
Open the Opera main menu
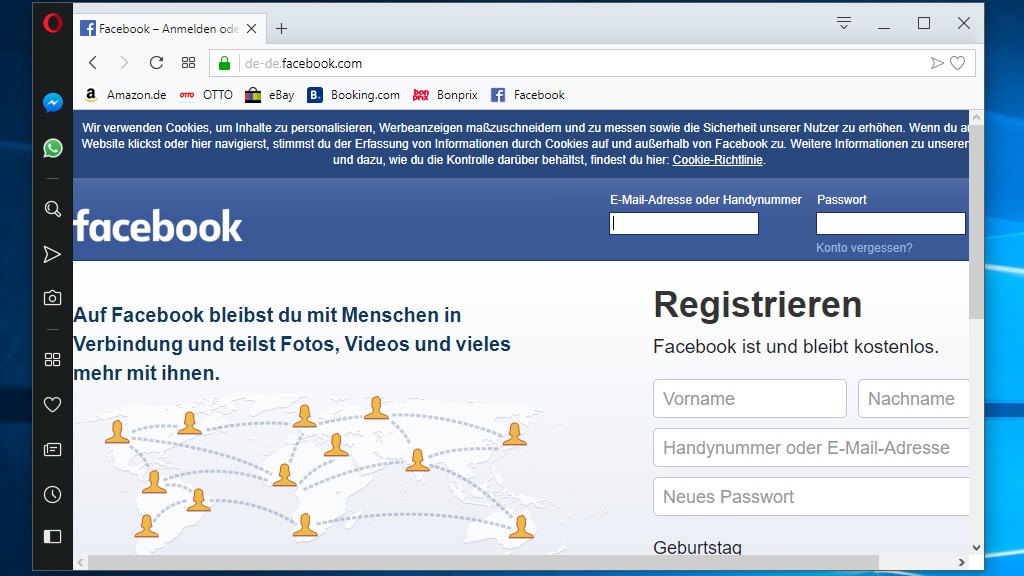tap(53, 23)
